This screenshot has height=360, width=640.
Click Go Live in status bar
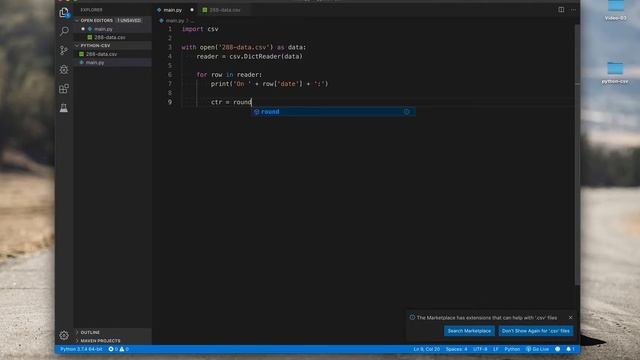pos(537,349)
